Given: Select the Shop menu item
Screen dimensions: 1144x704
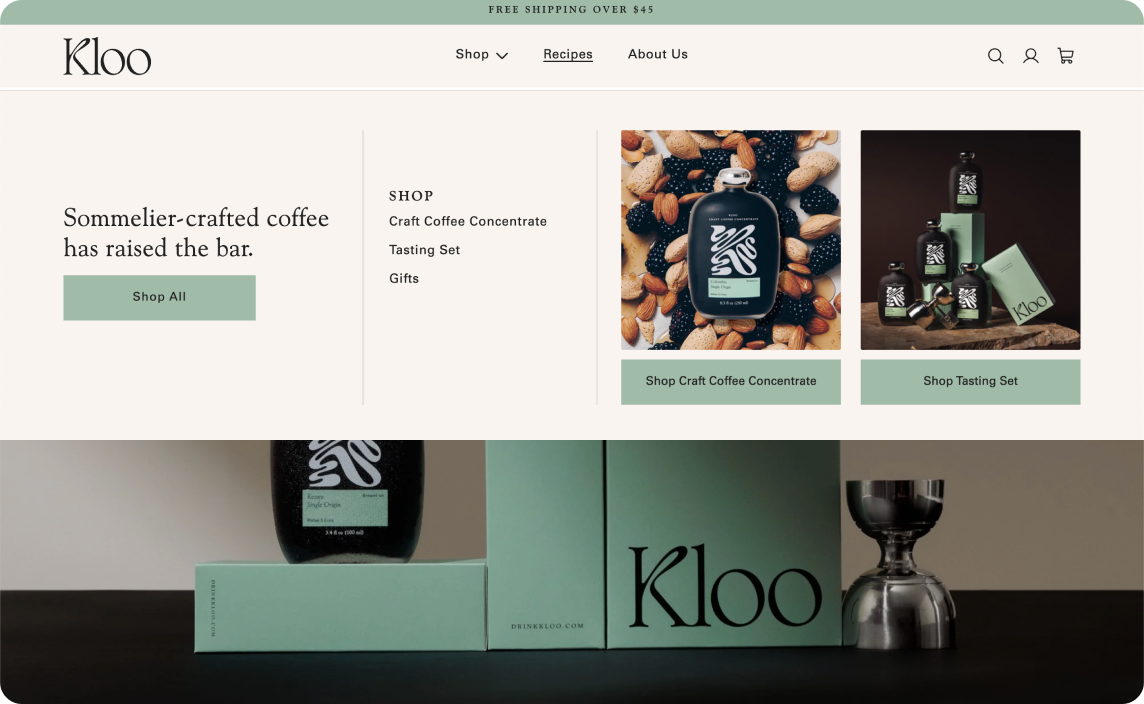Looking at the screenshot, I should pos(472,54).
